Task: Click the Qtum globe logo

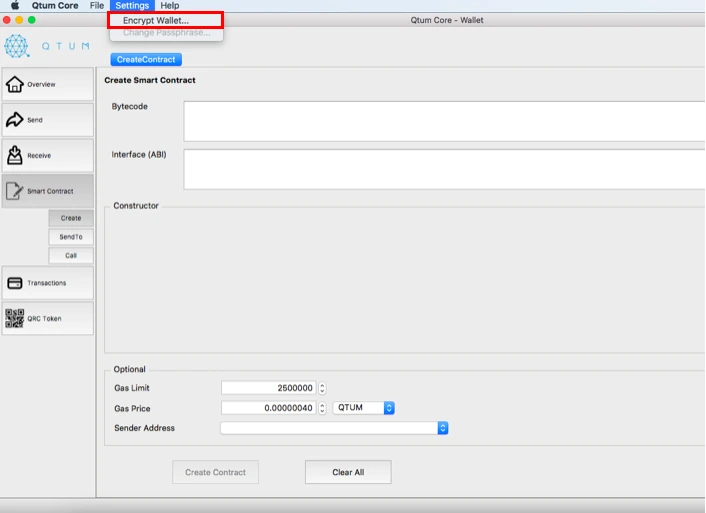Action: (17, 46)
